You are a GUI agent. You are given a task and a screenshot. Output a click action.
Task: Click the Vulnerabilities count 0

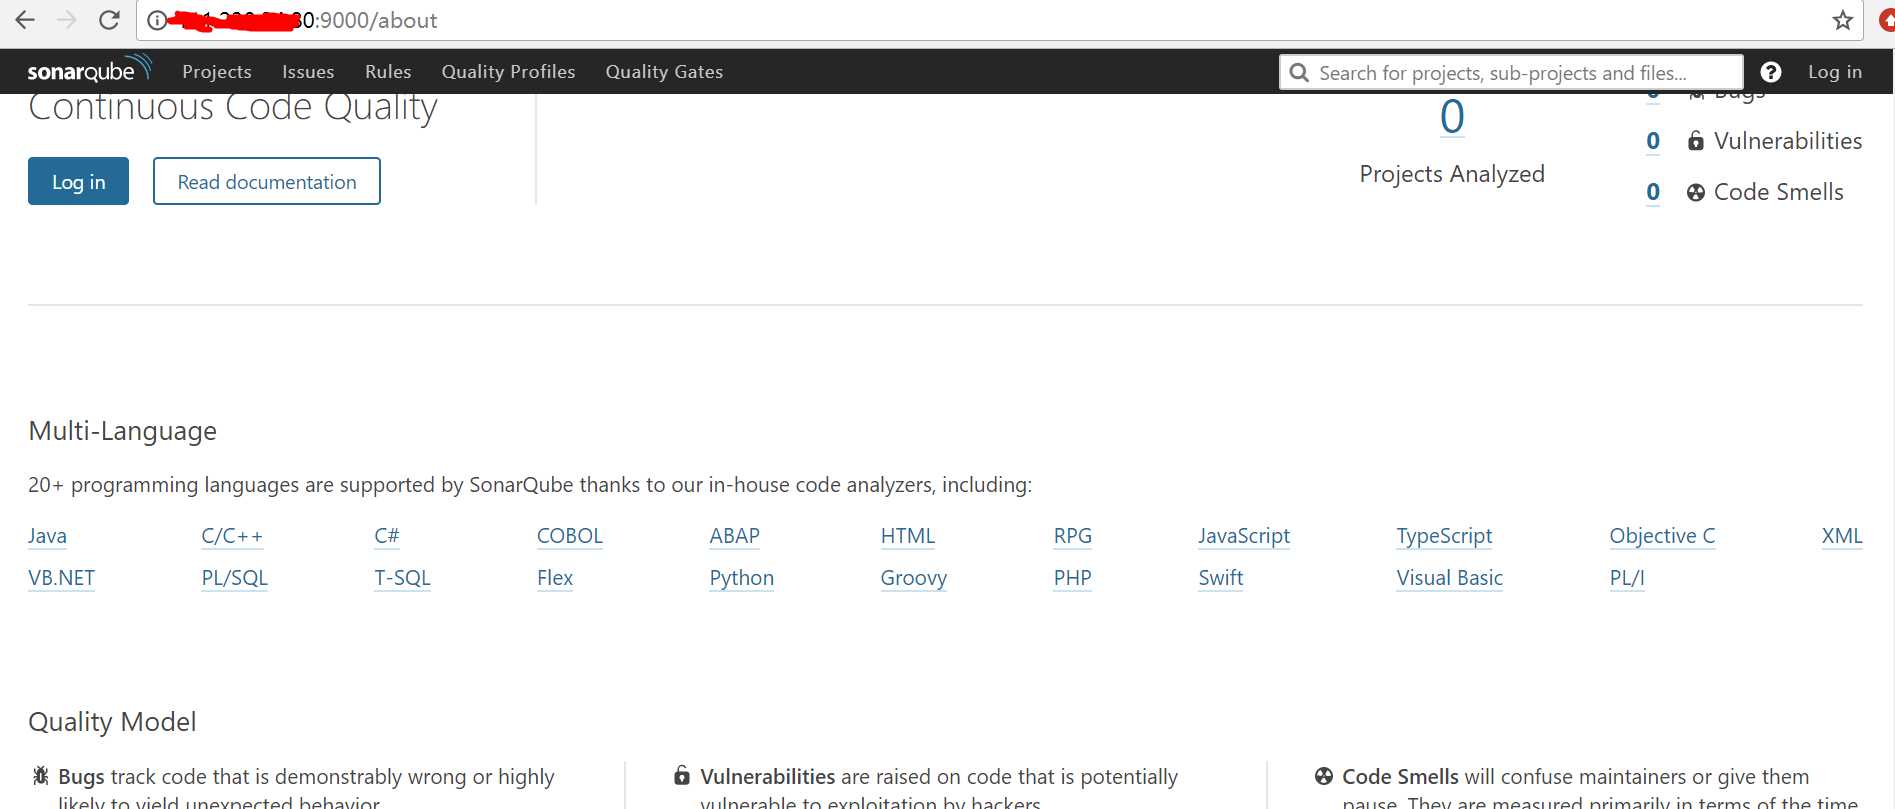(x=1653, y=141)
